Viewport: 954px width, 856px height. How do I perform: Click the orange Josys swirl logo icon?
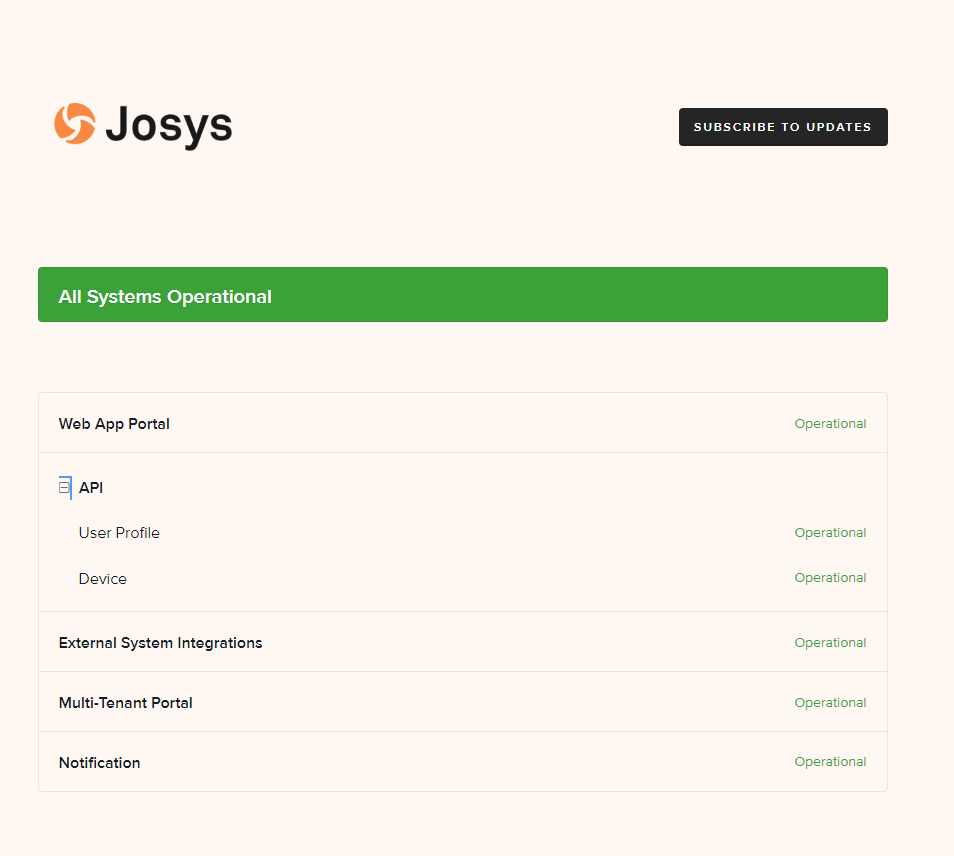click(75, 124)
